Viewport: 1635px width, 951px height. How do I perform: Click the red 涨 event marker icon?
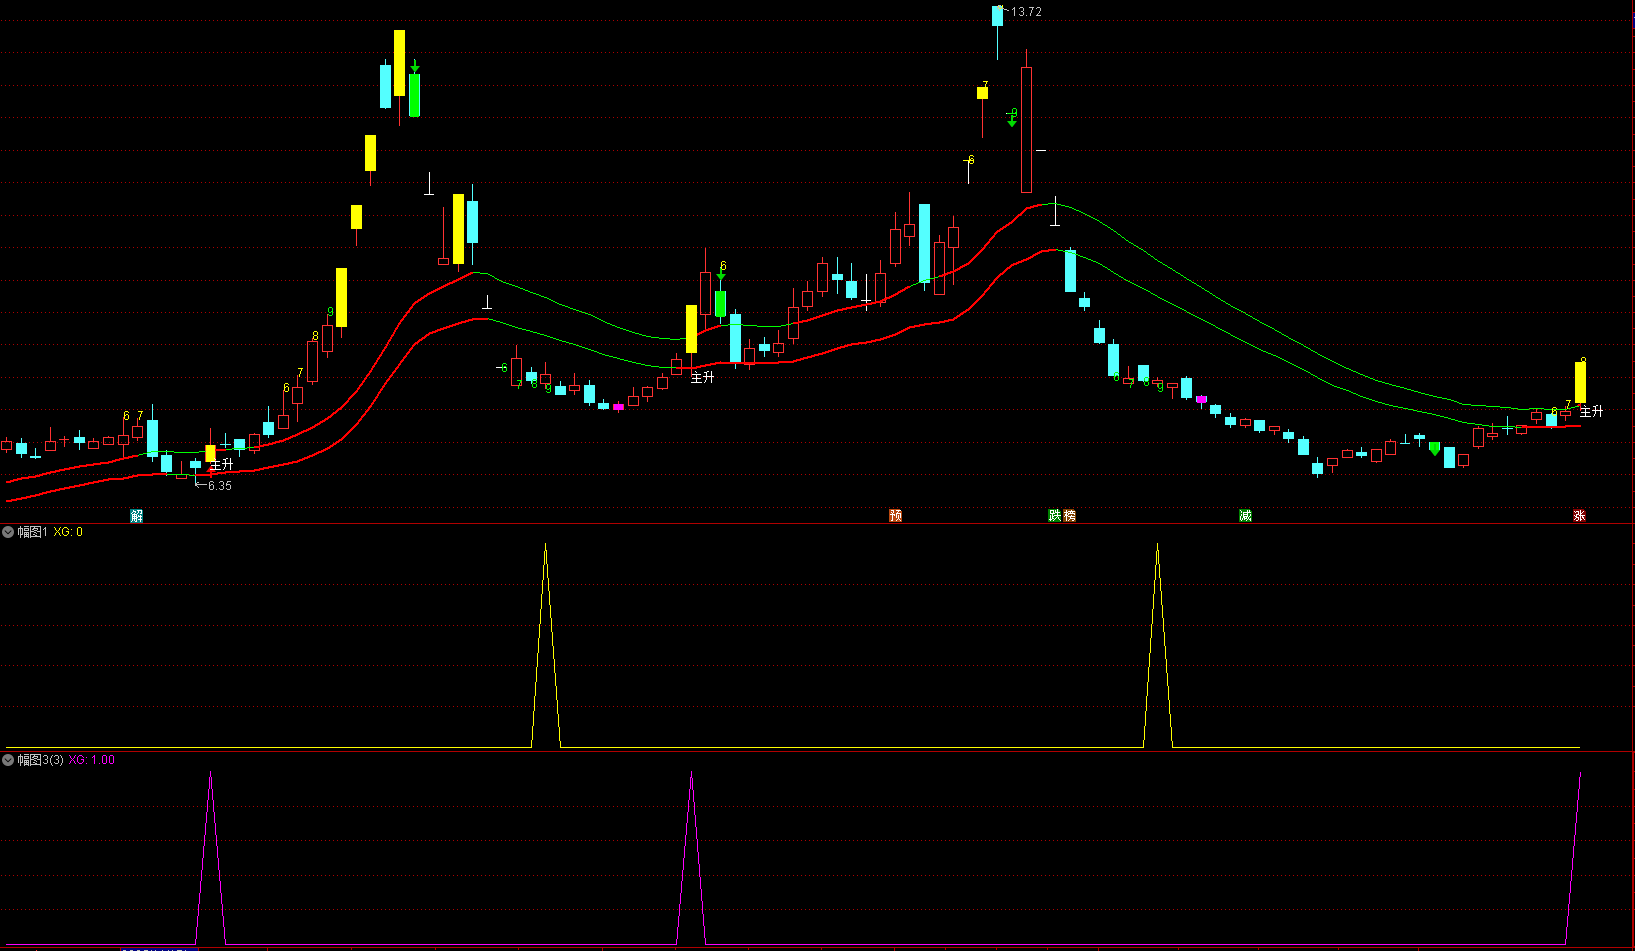point(1580,516)
